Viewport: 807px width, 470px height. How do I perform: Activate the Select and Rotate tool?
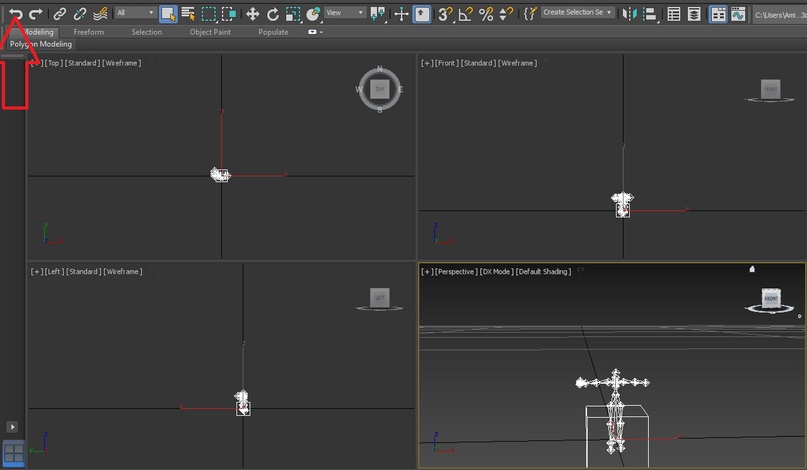(272, 13)
